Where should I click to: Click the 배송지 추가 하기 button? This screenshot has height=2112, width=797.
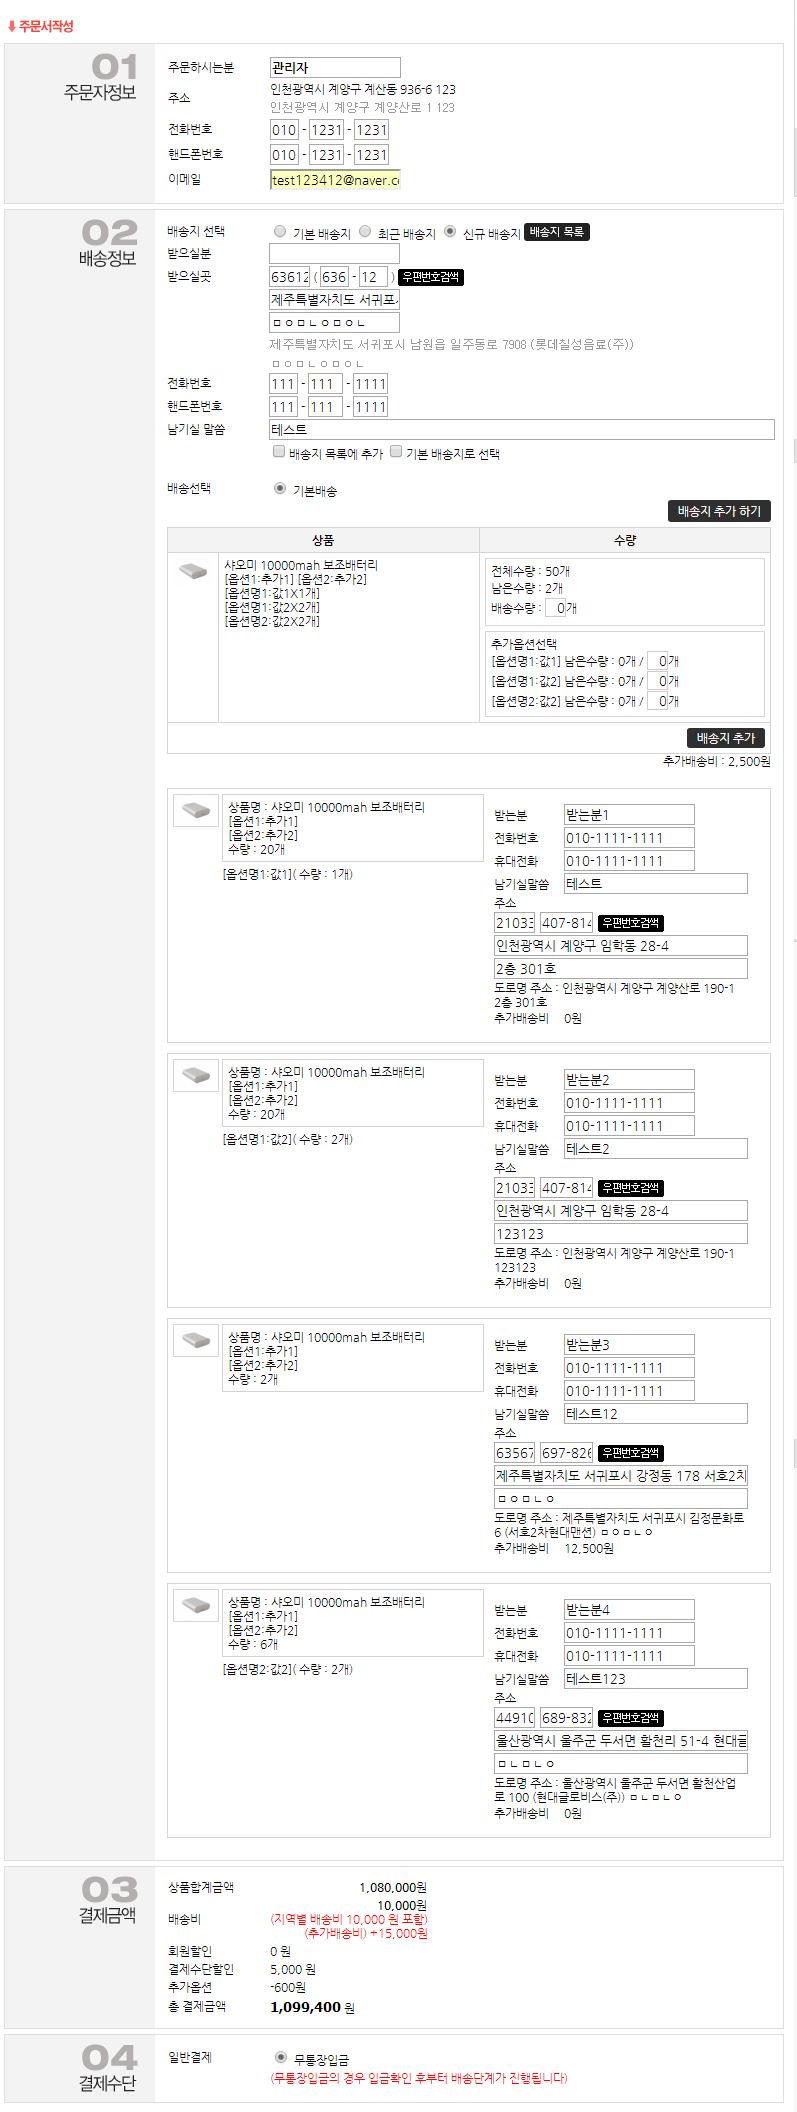[x=718, y=511]
